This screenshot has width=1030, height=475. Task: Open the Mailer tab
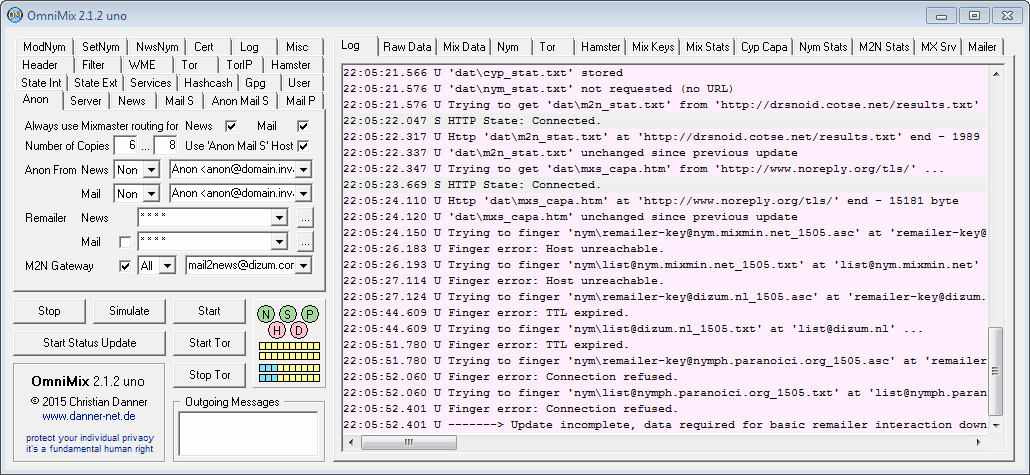982,47
